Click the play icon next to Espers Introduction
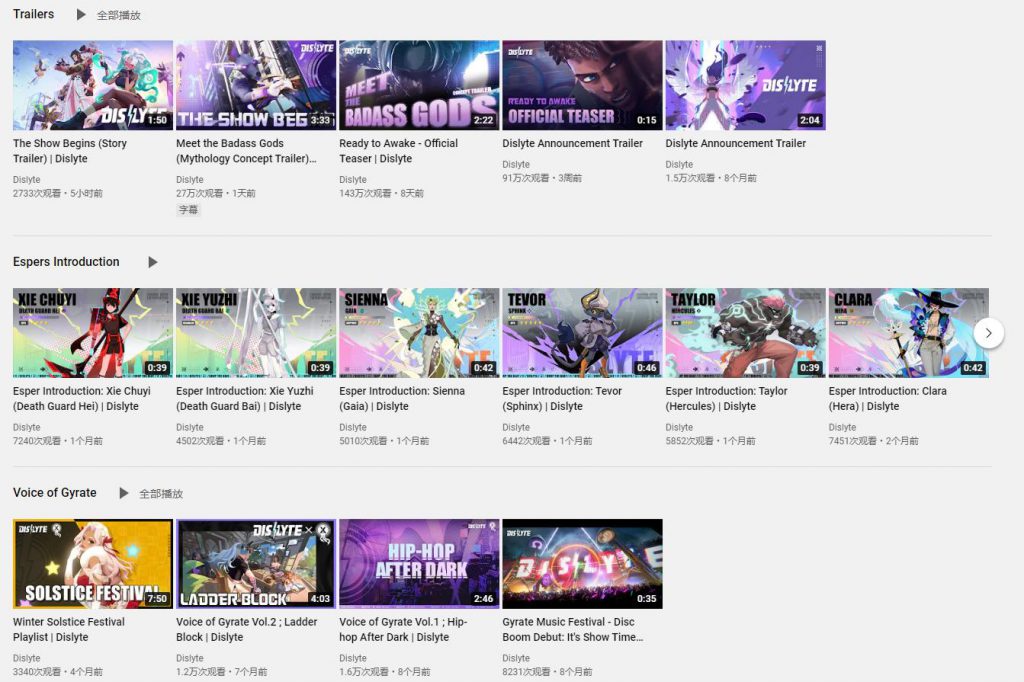Viewport: 1024px width, 682px height. [152, 262]
